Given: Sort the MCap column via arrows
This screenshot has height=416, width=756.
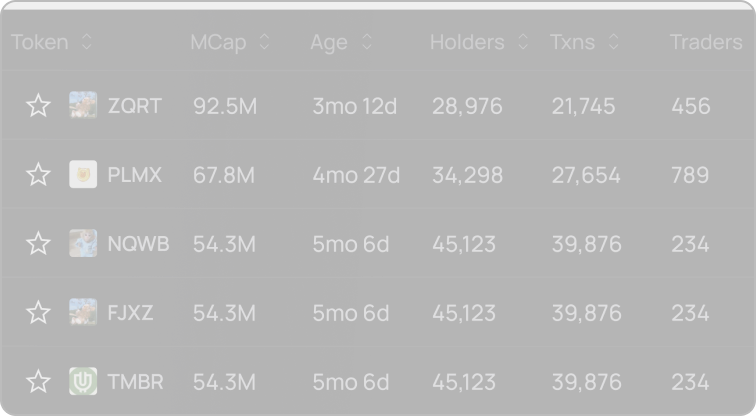Looking at the screenshot, I should (264, 42).
